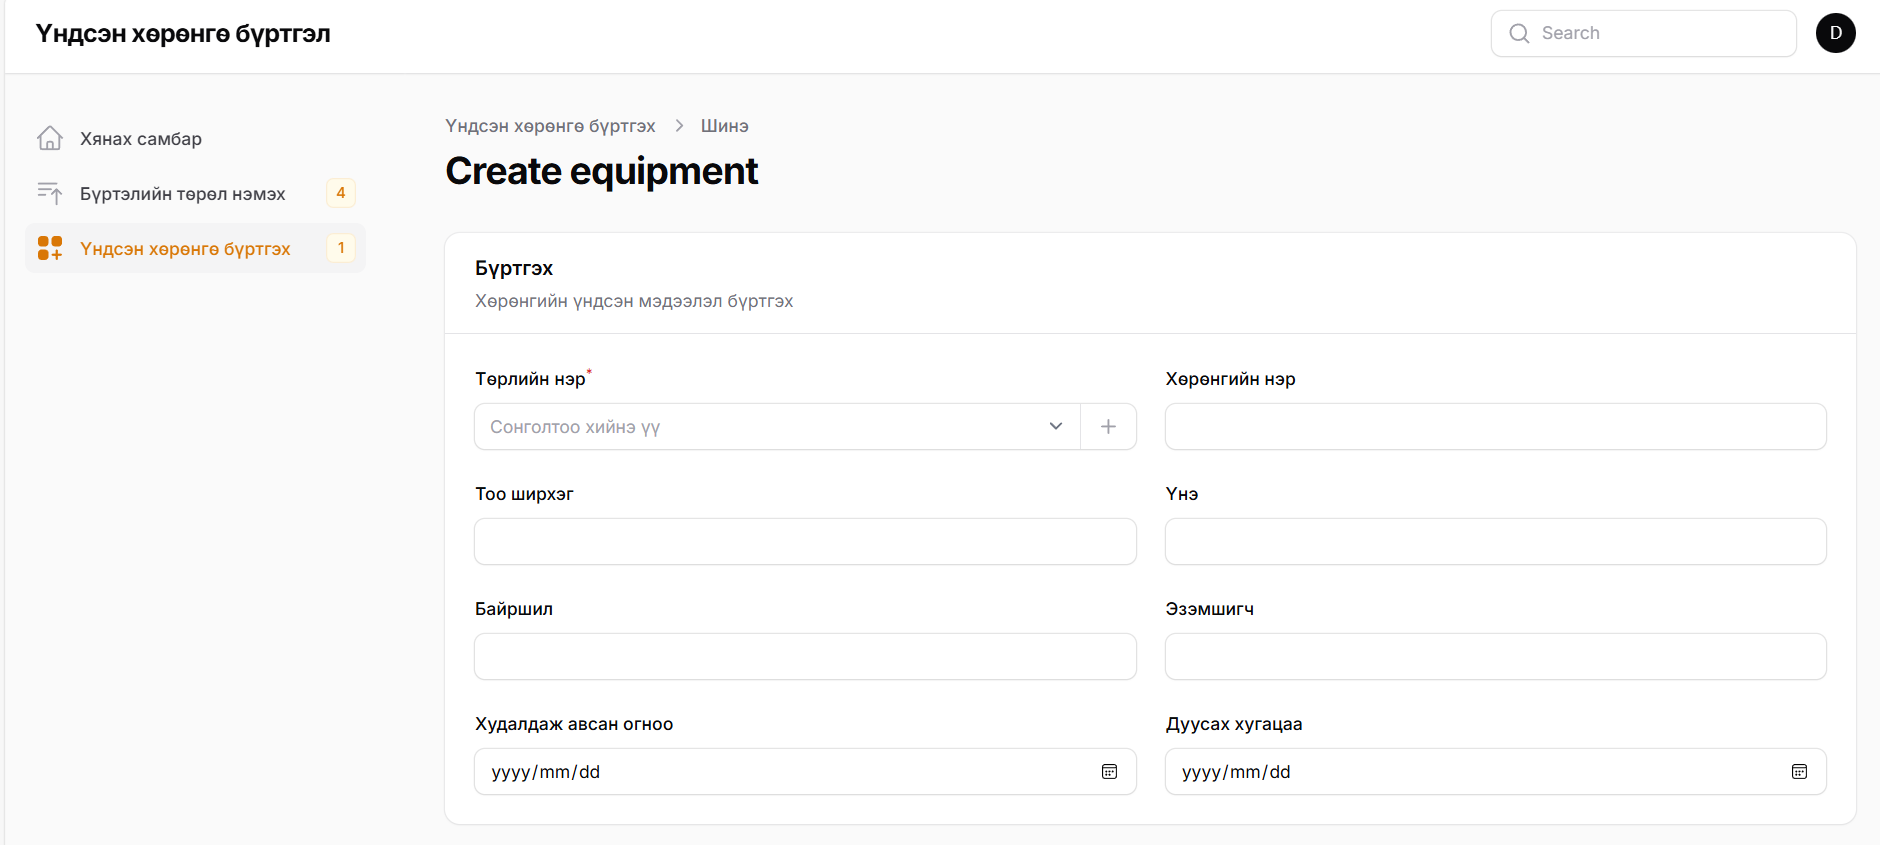
Task: Open calendar picker for Худалдаж авсан огноо
Action: 1109,772
